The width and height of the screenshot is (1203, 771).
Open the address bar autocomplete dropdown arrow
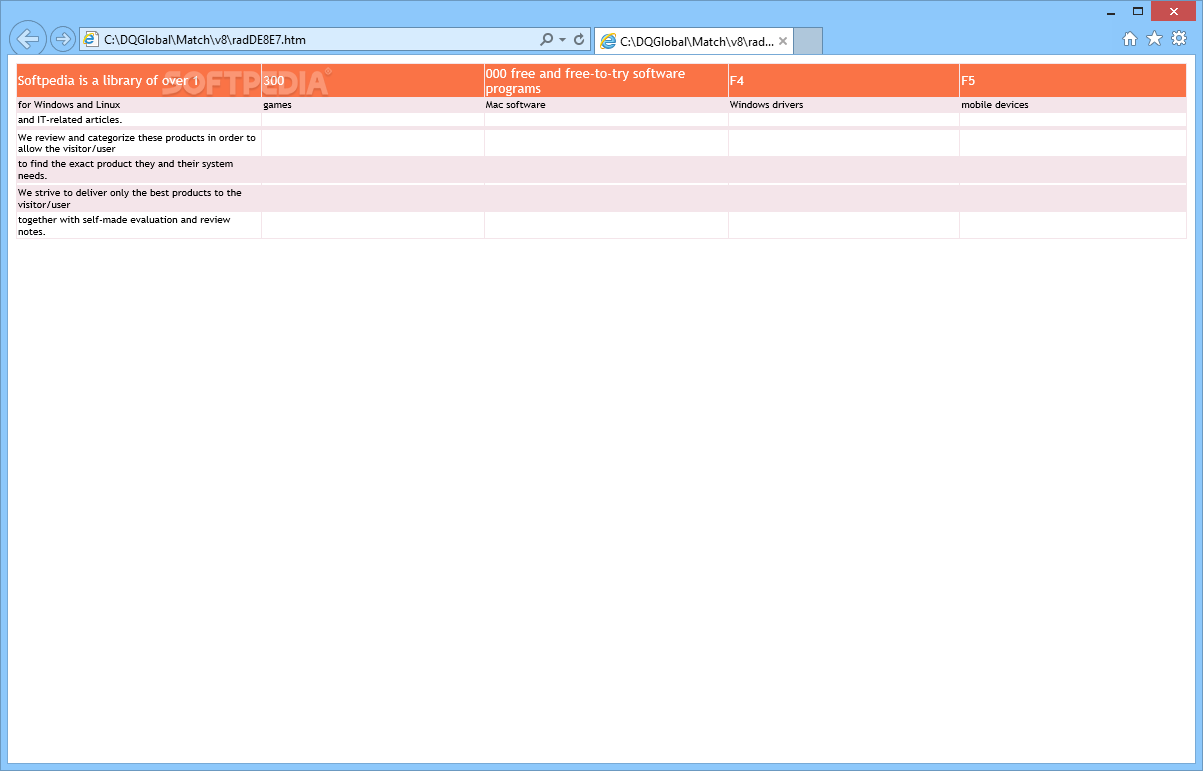tap(562, 40)
